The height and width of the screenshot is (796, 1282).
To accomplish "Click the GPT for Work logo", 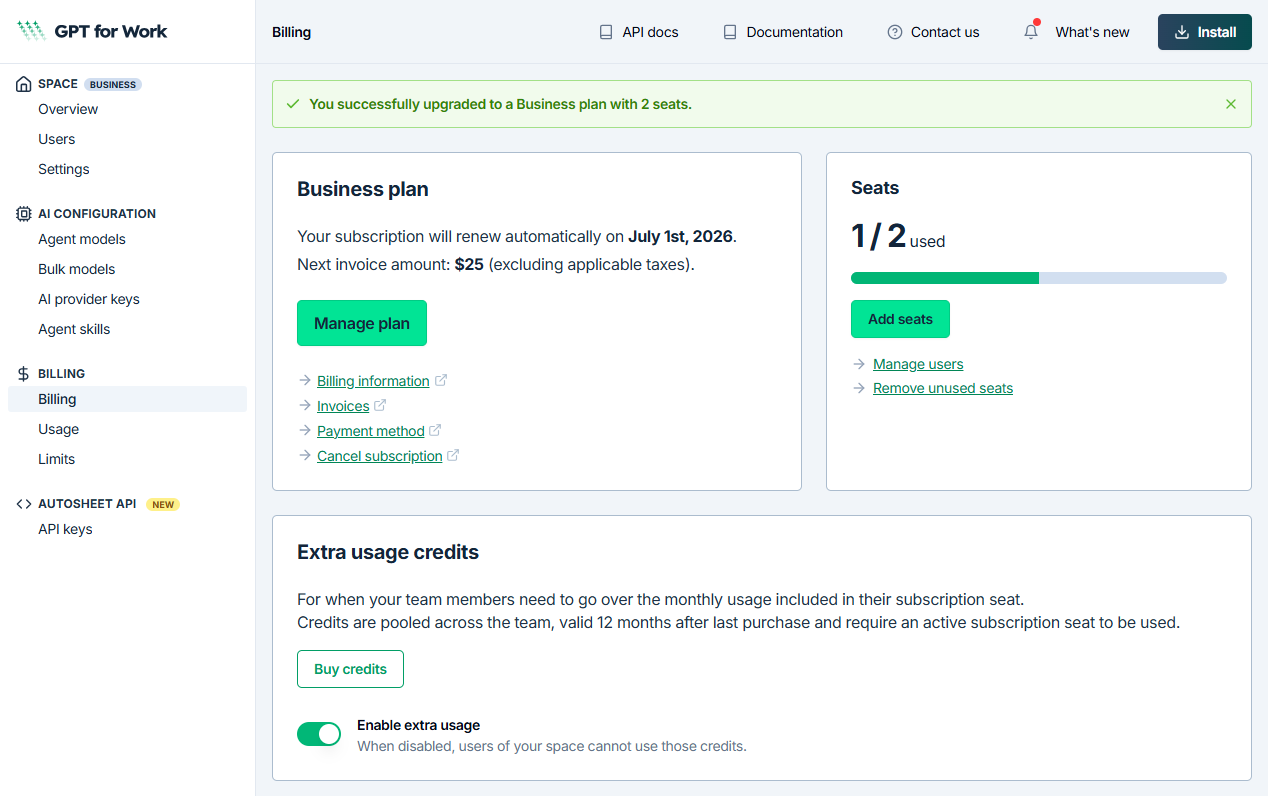I will pyautogui.click(x=92, y=31).
